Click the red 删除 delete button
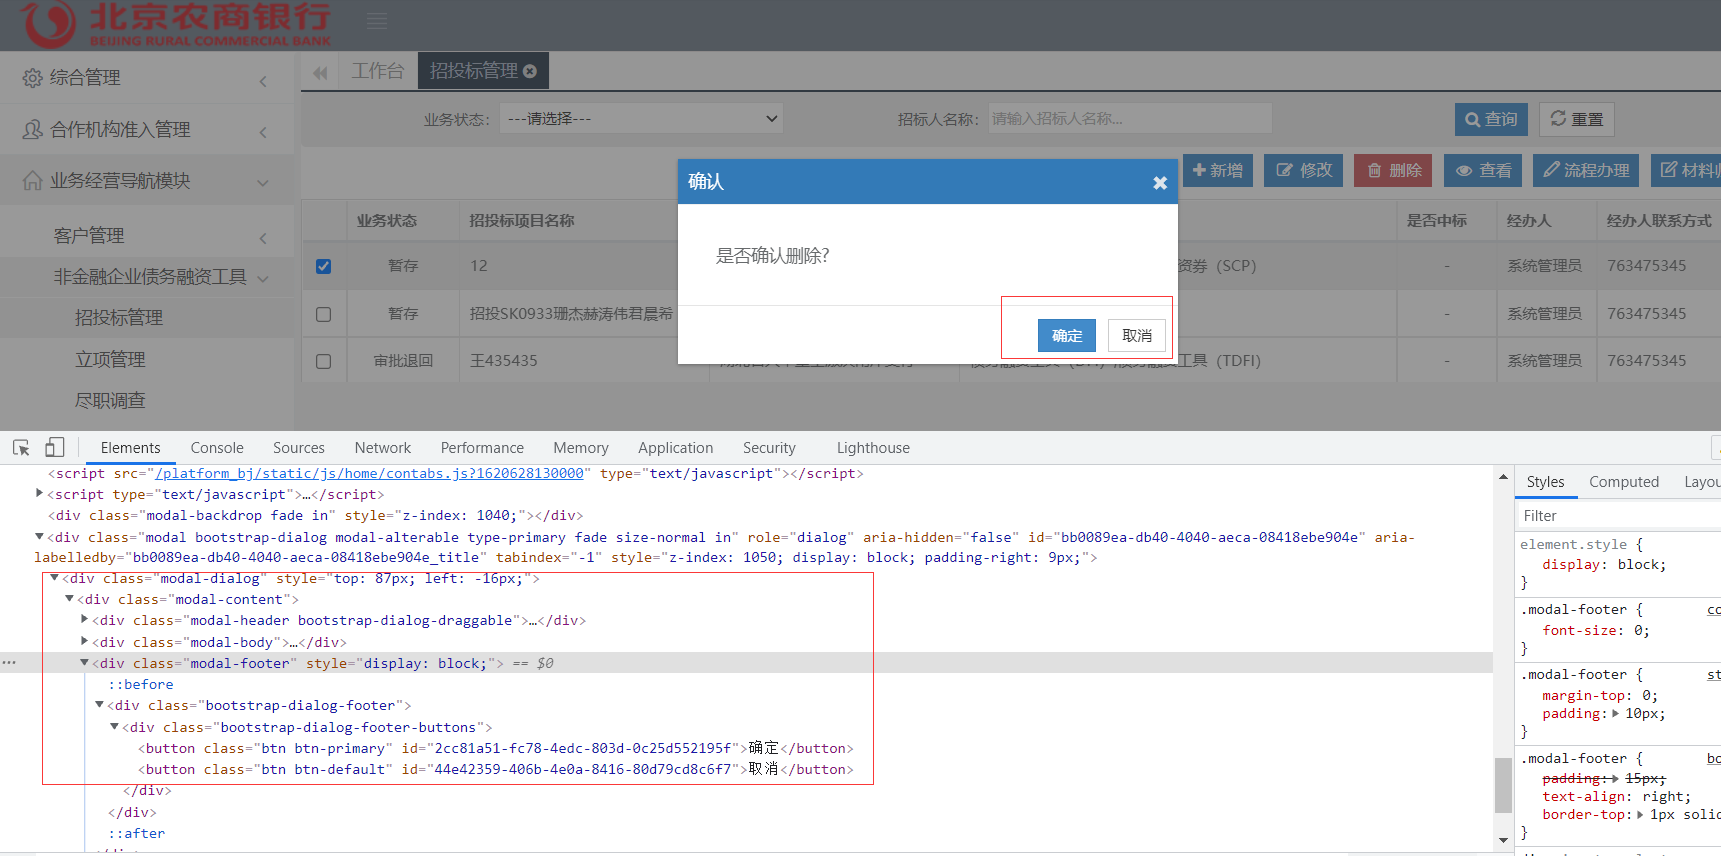1721x856 pixels. 1393,170
